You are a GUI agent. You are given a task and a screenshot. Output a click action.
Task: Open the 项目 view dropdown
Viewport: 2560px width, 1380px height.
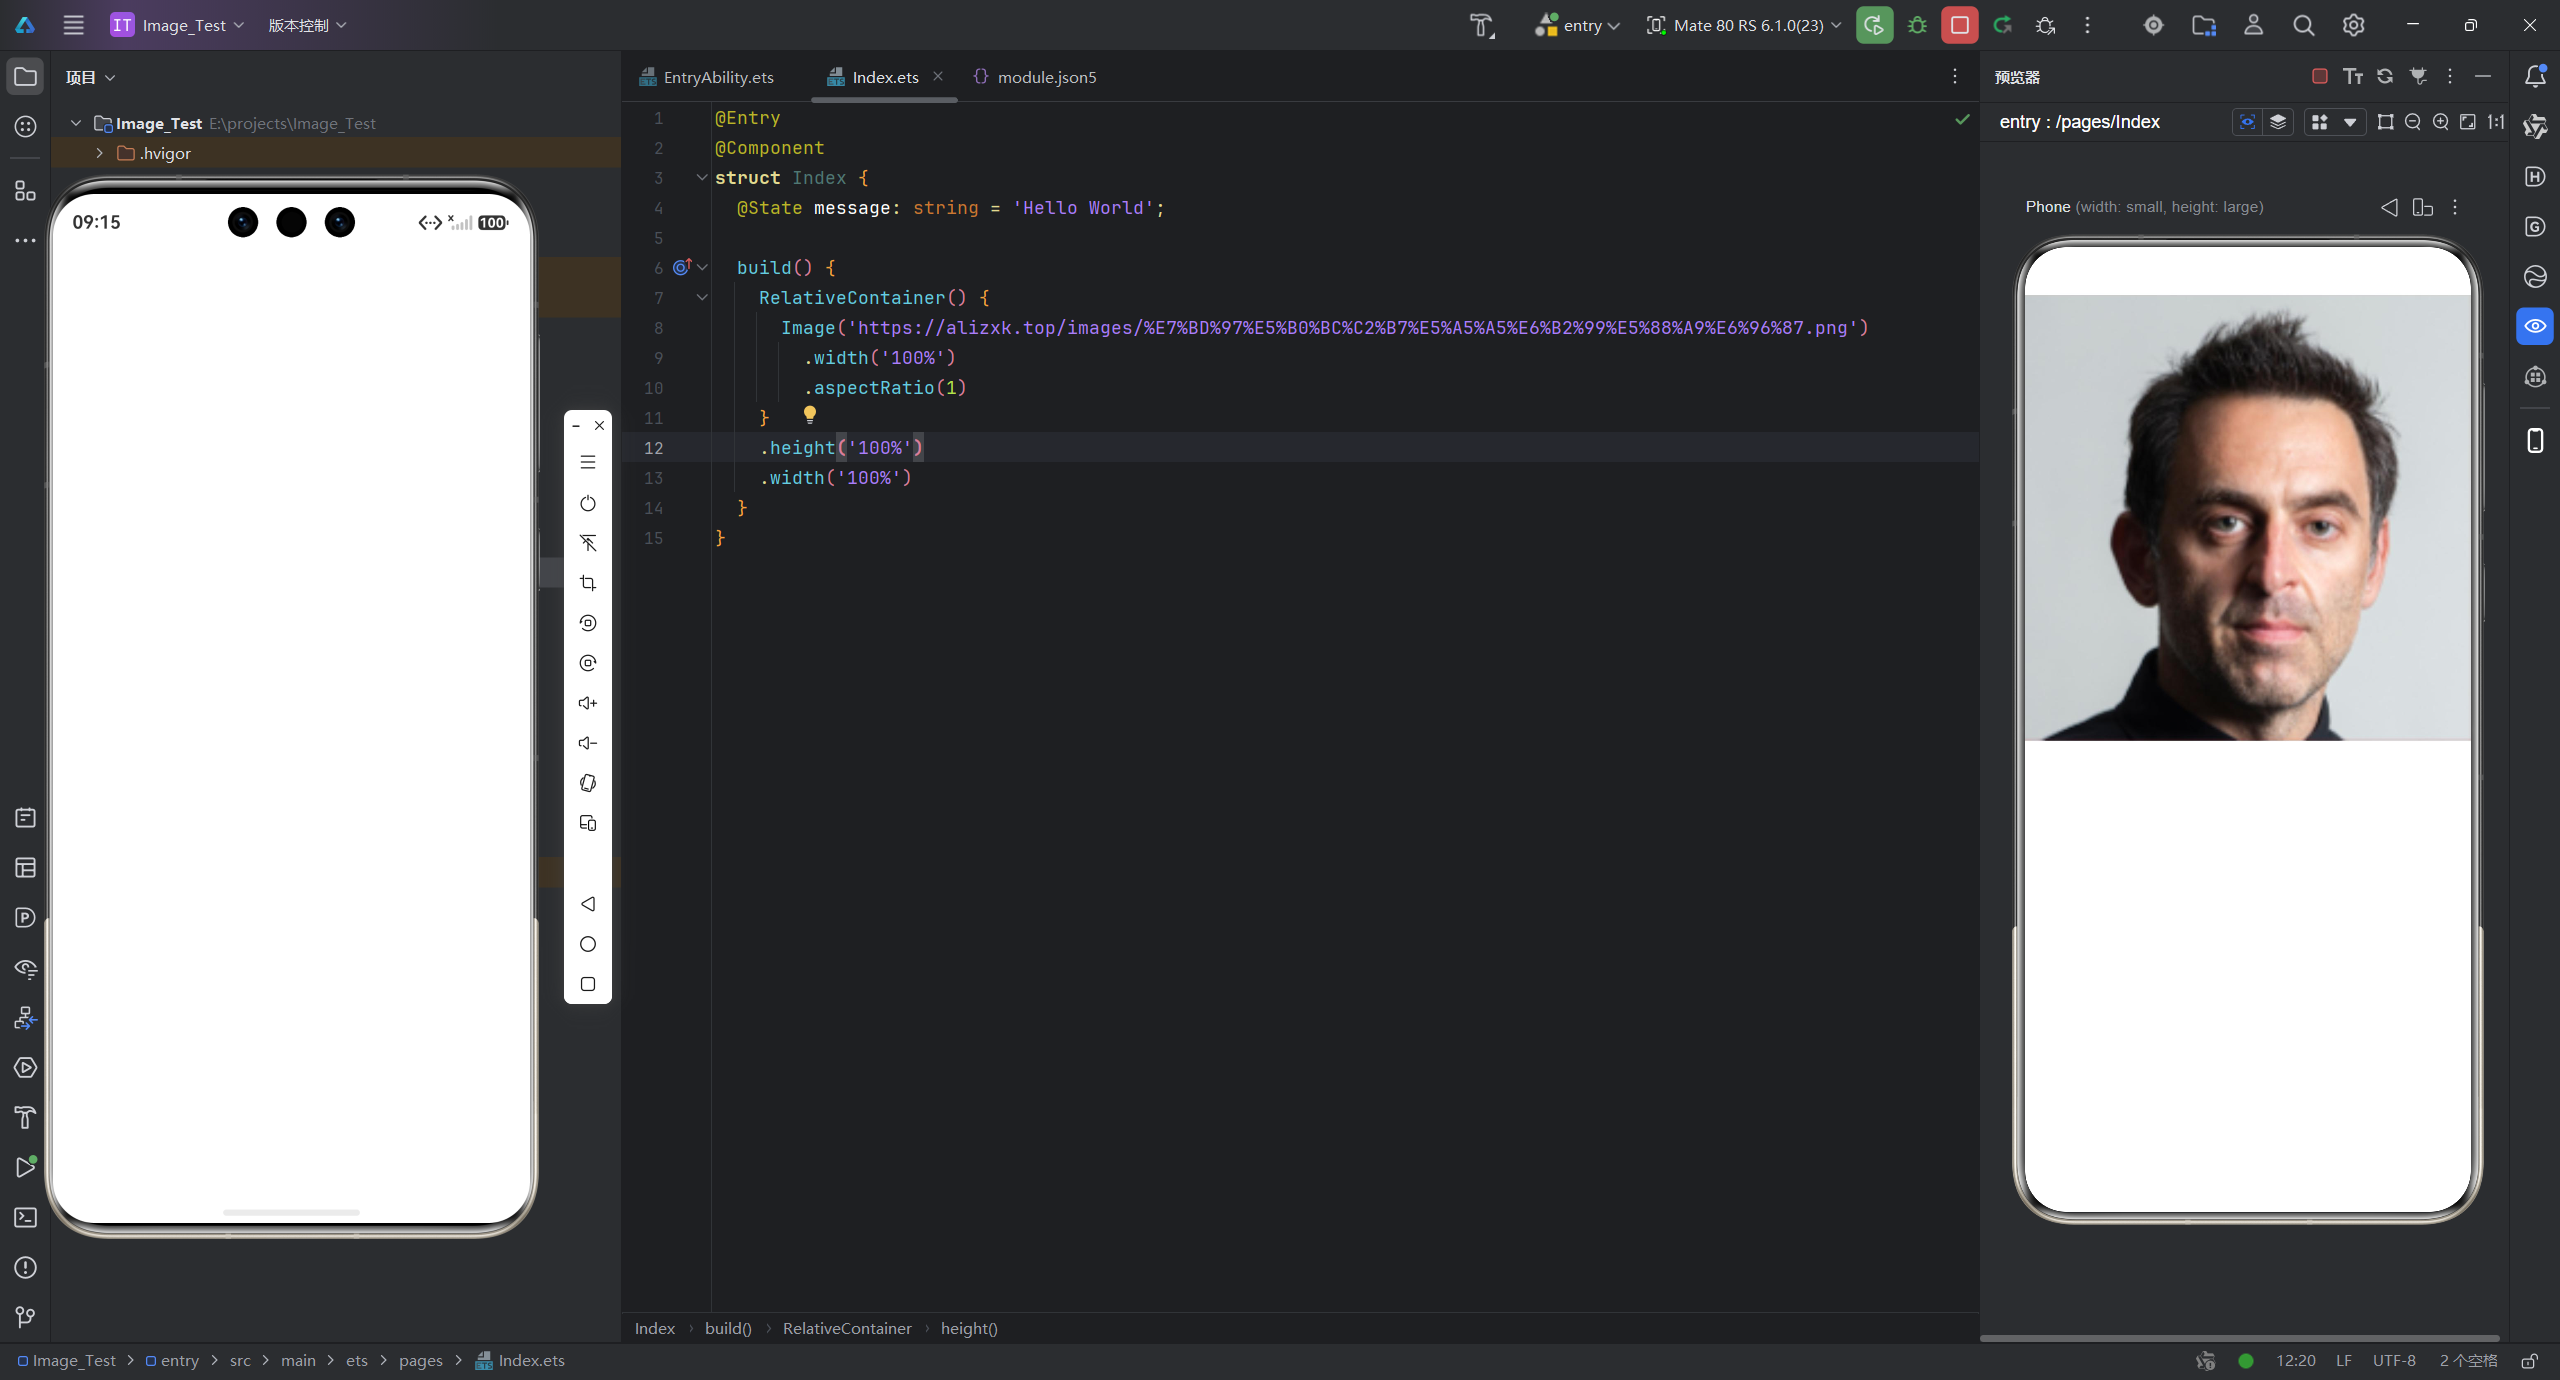[x=90, y=77]
